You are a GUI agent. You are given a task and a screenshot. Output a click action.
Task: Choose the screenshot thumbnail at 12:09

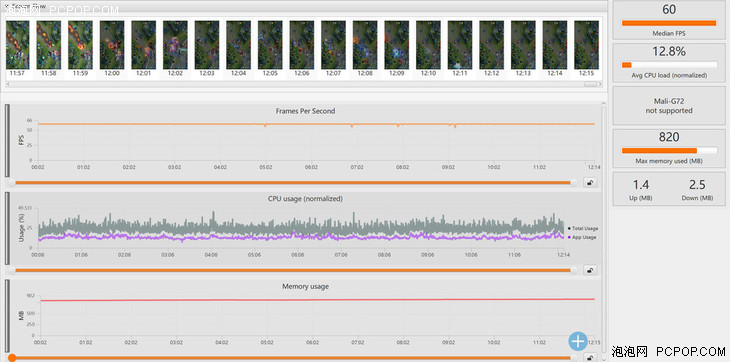(x=397, y=45)
